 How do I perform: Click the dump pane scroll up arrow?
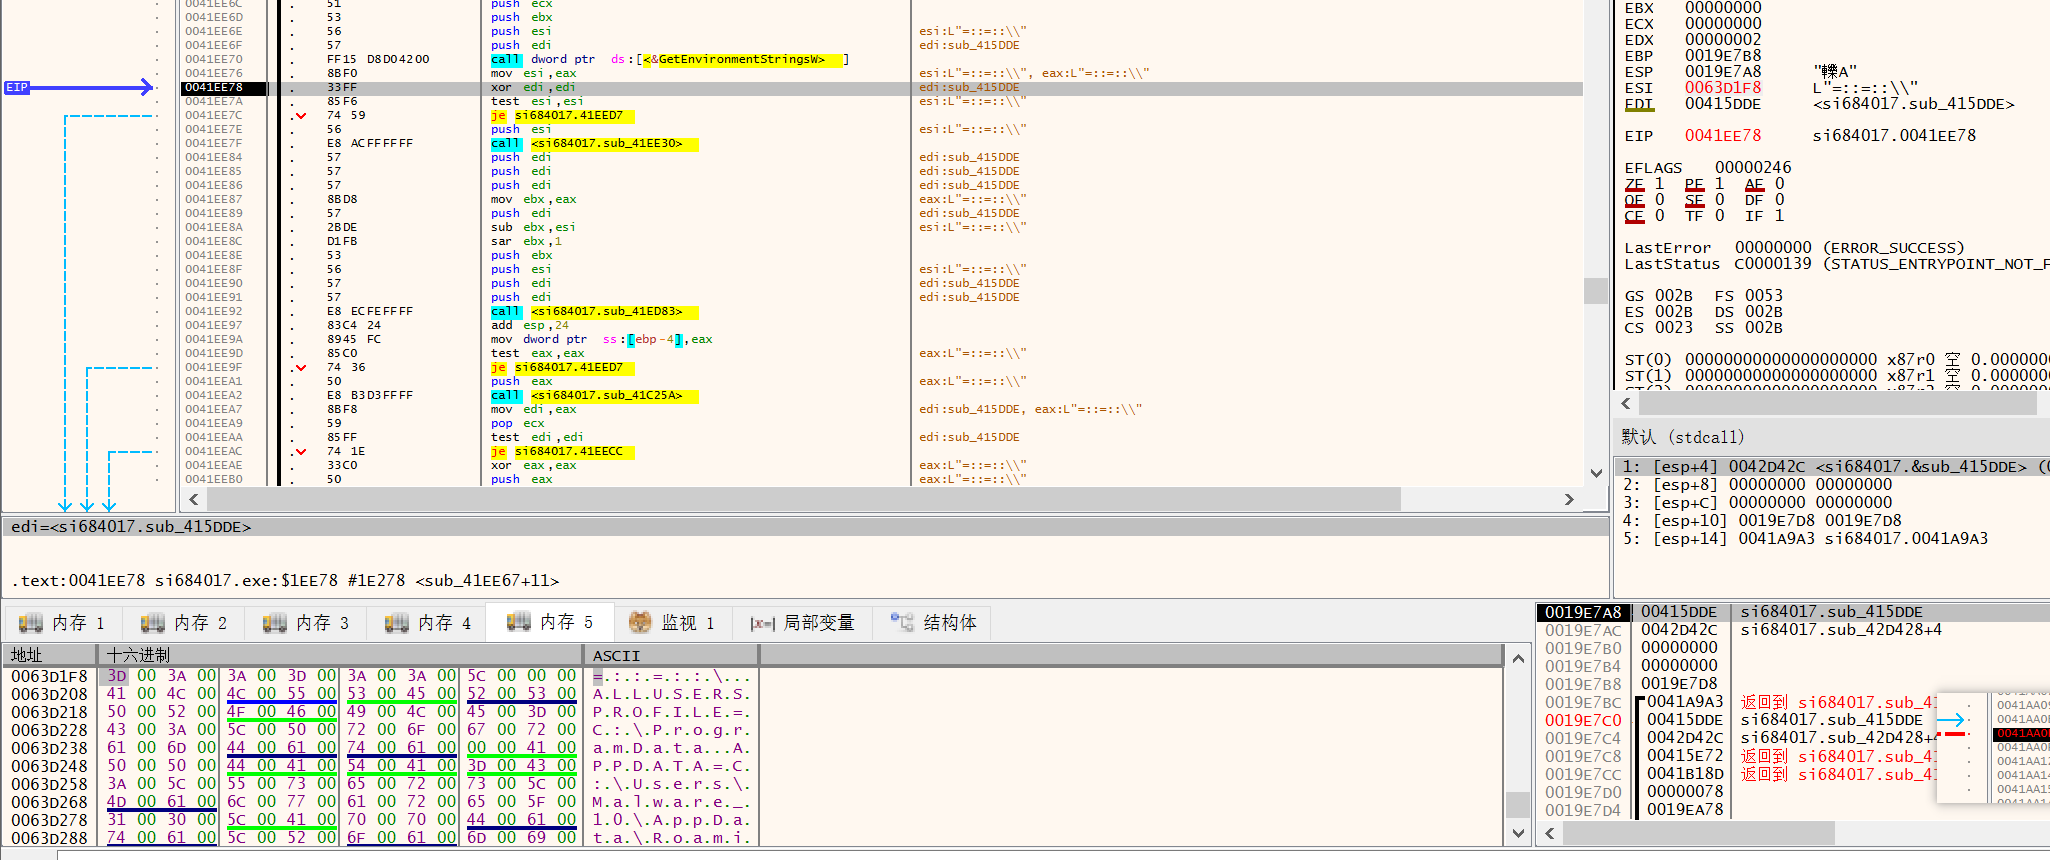(1518, 658)
